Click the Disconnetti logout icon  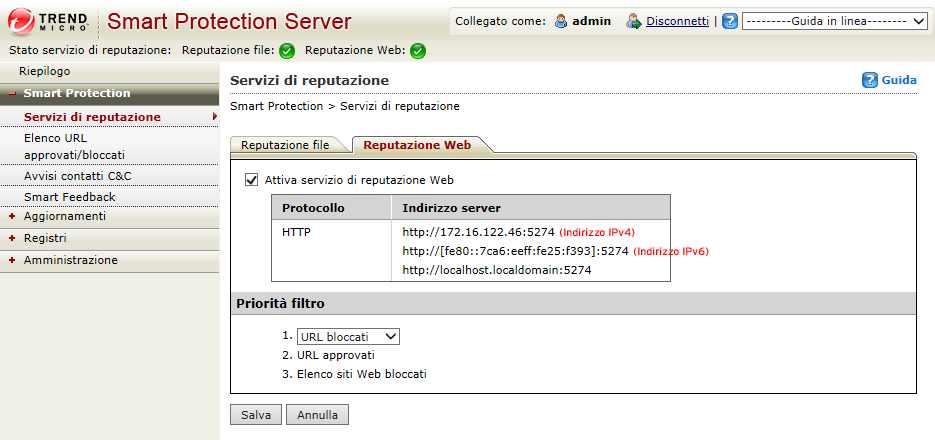[x=634, y=21]
